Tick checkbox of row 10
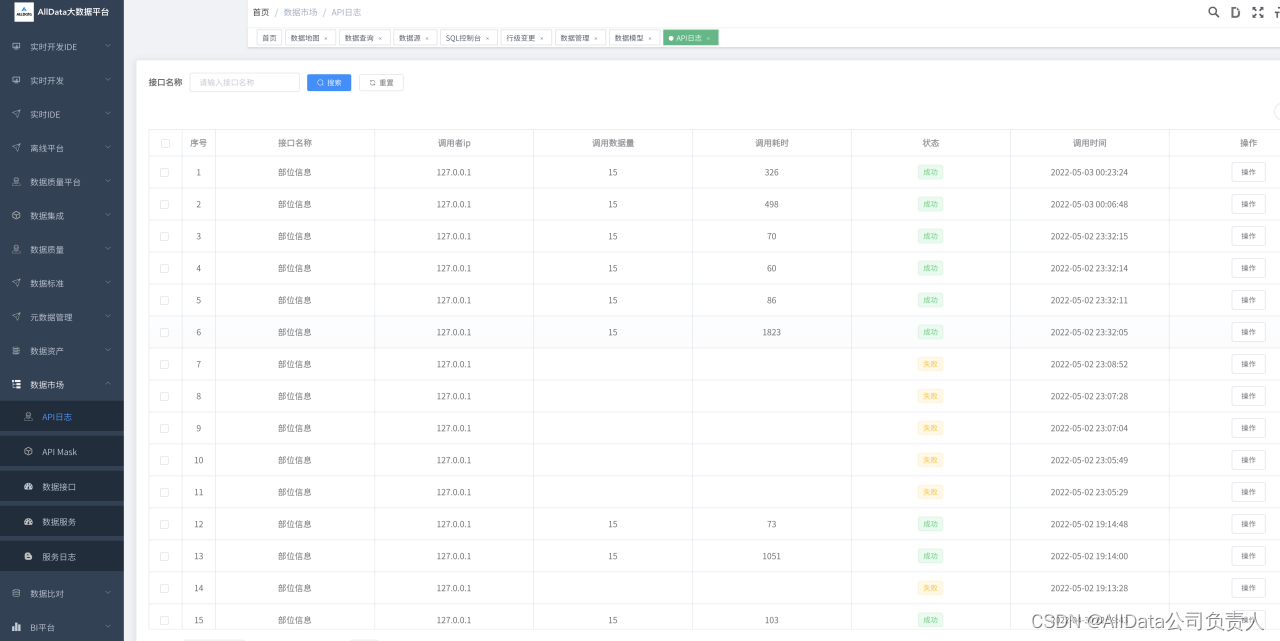 [165, 460]
